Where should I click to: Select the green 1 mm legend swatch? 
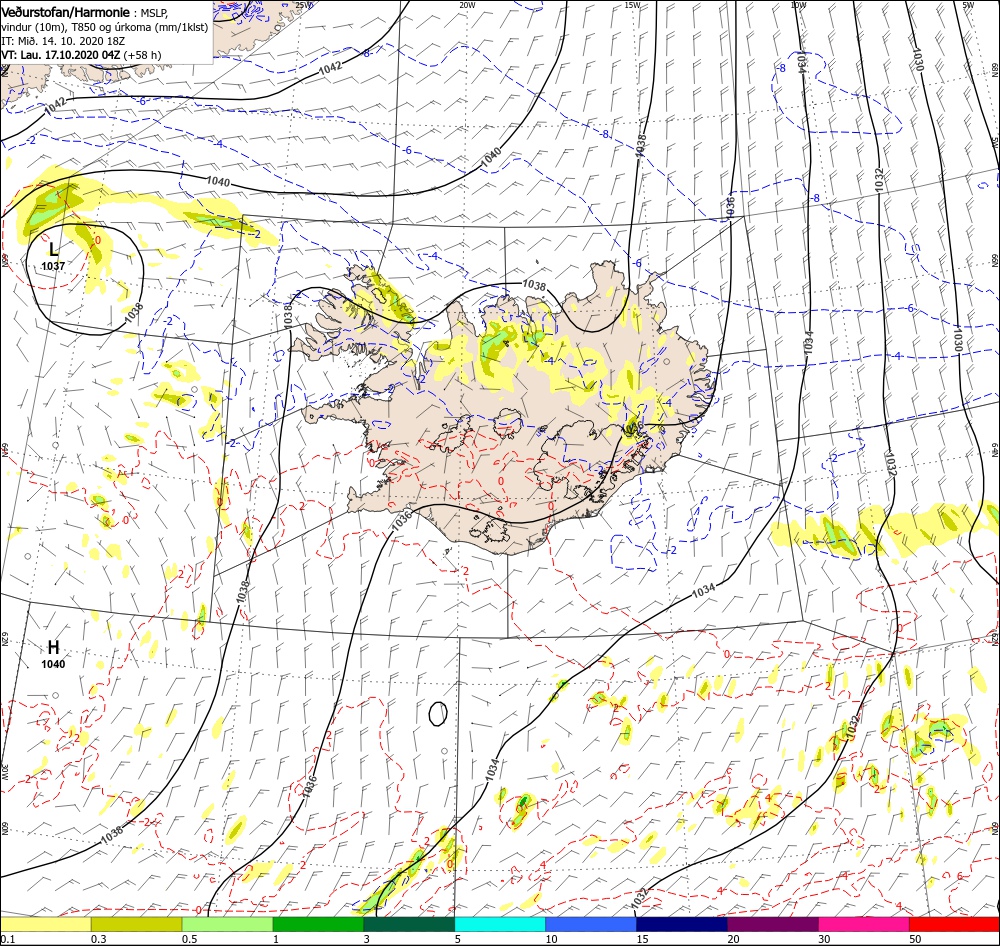click(x=318, y=924)
